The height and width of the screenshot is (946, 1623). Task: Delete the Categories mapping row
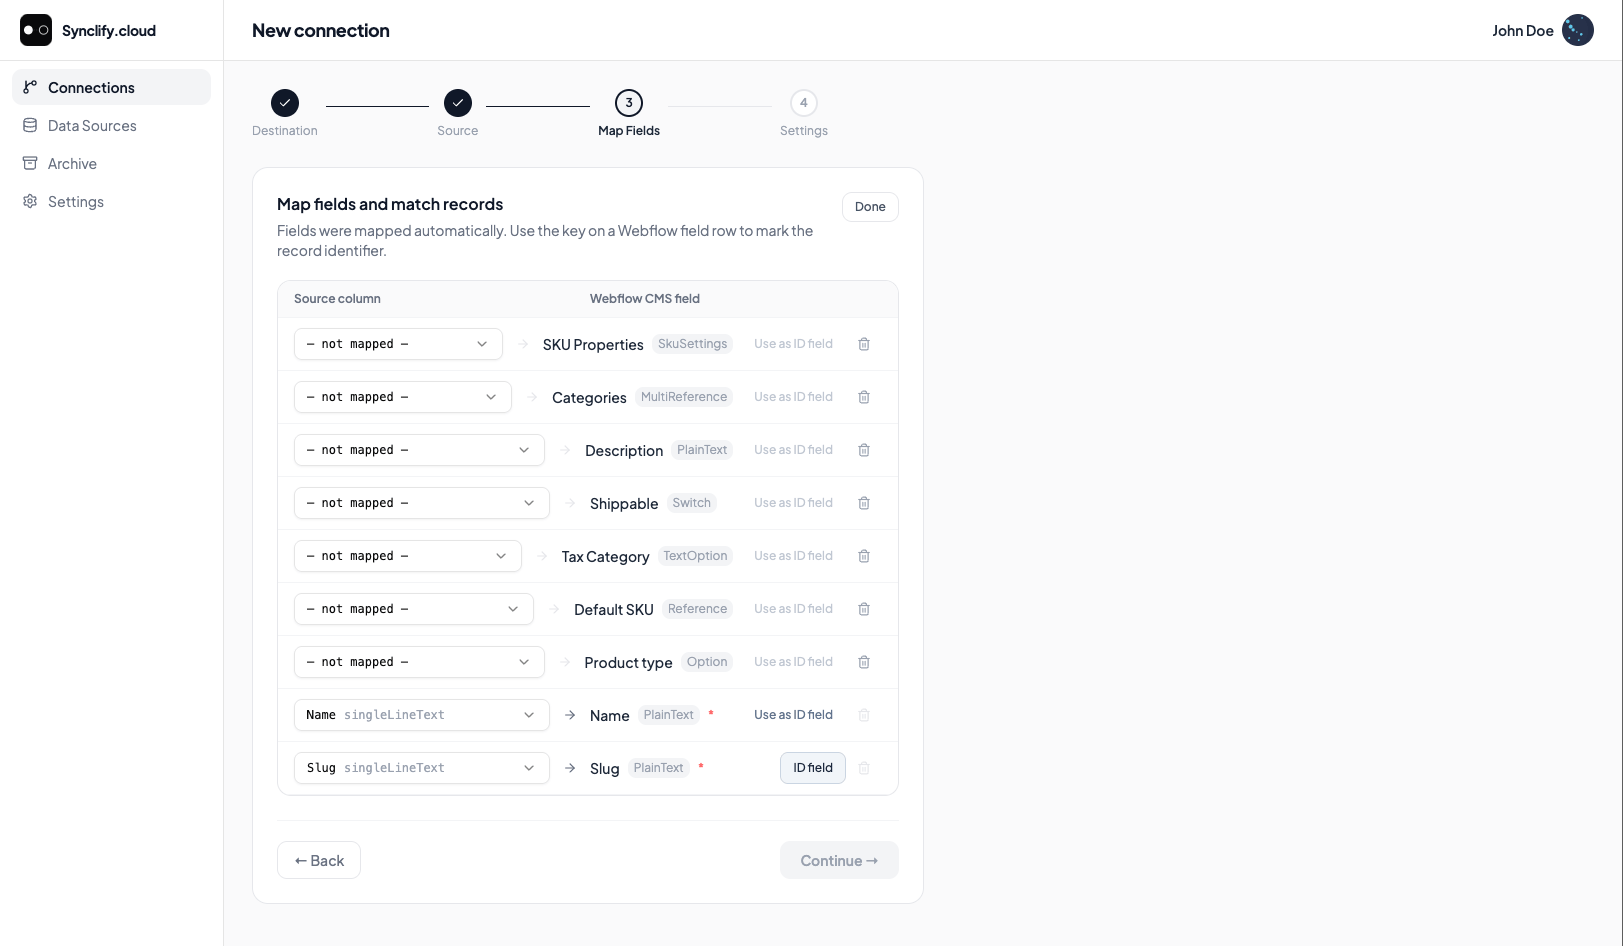[x=864, y=397]
